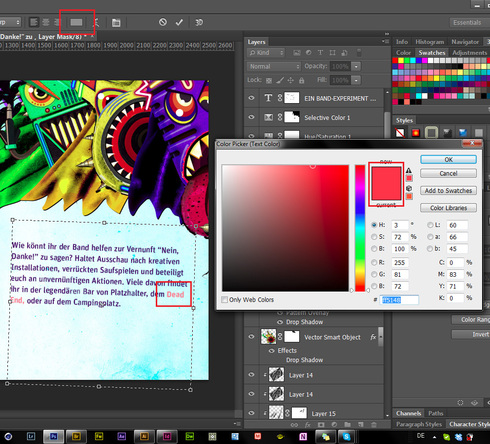Select center align text icon
This screenshot has height=444, width=490.
coord(46,22)
